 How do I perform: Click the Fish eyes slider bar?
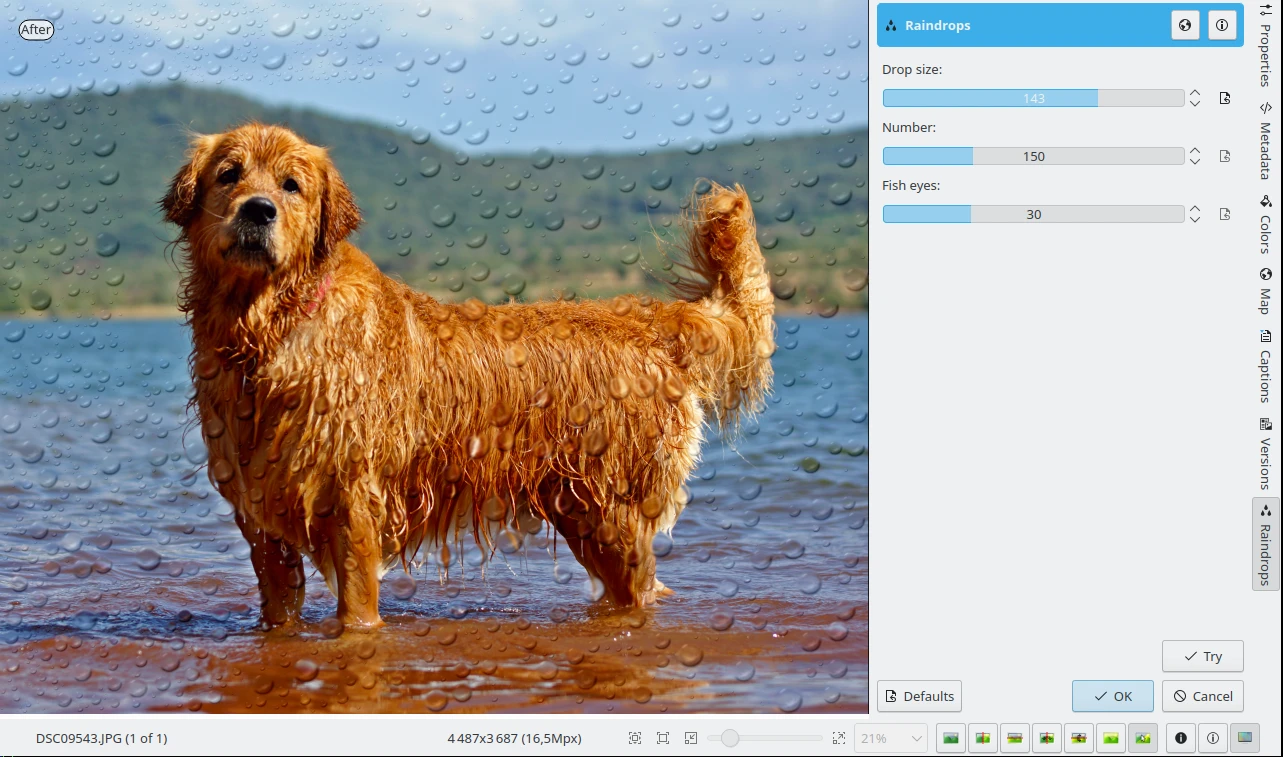pos(1033,214)
